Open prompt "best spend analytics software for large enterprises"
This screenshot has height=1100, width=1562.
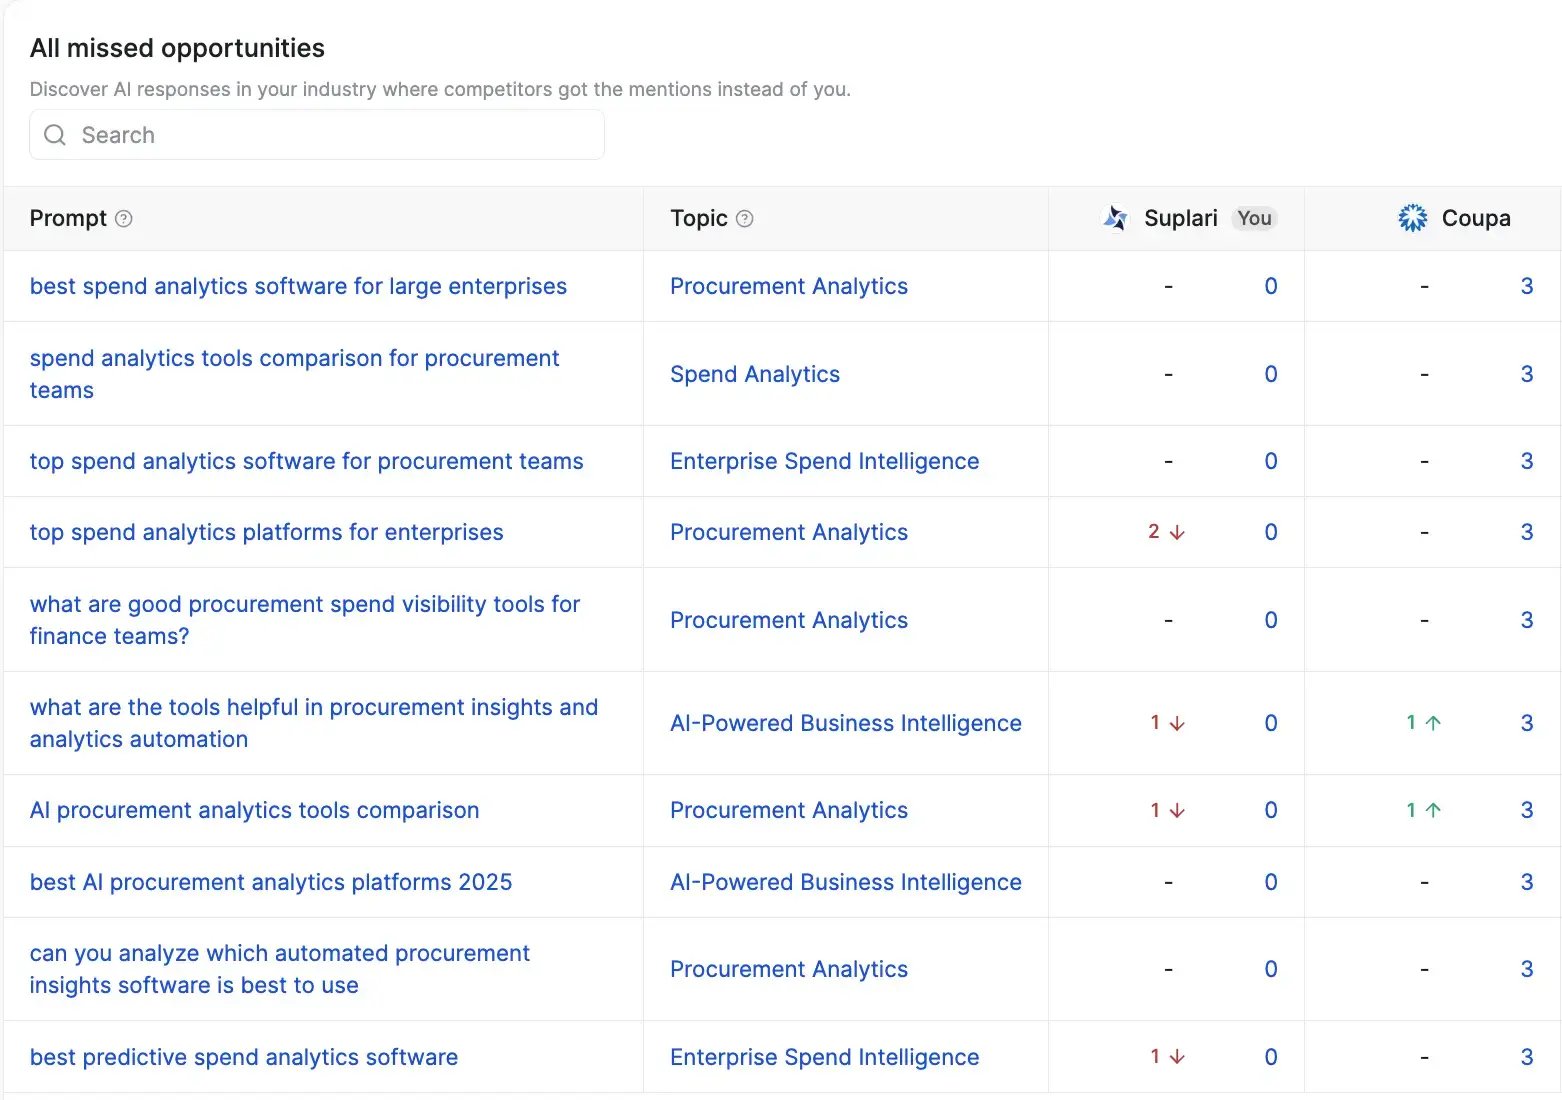(298, 286)
